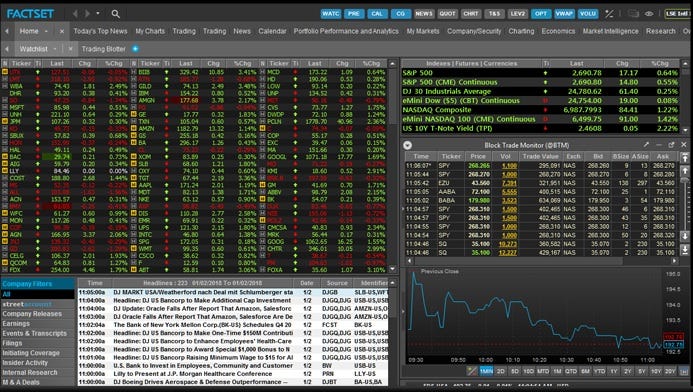Toggle the NEWS quick-launch button
The image size is (693, 392).
(424, 14)
